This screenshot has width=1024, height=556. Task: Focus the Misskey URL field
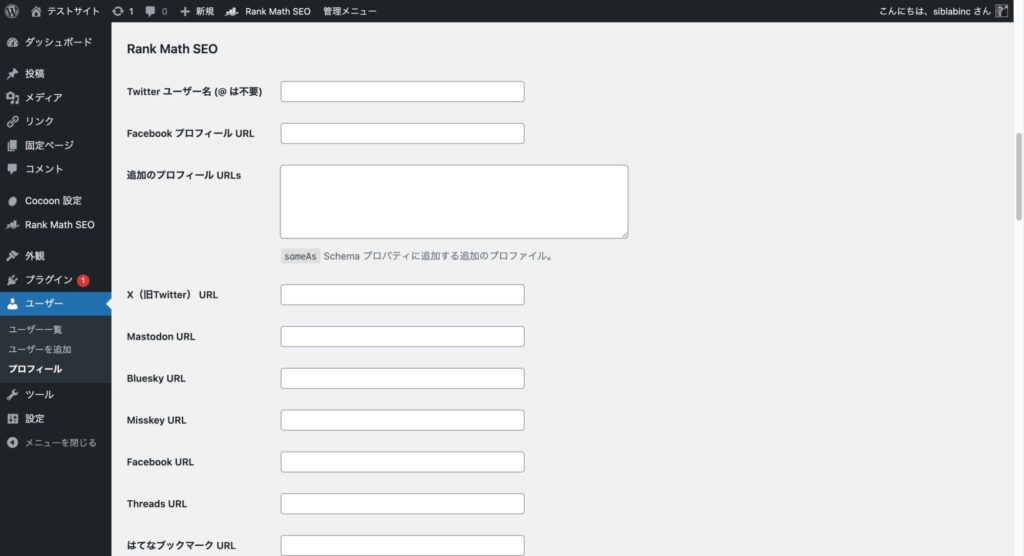click(402, 420)
